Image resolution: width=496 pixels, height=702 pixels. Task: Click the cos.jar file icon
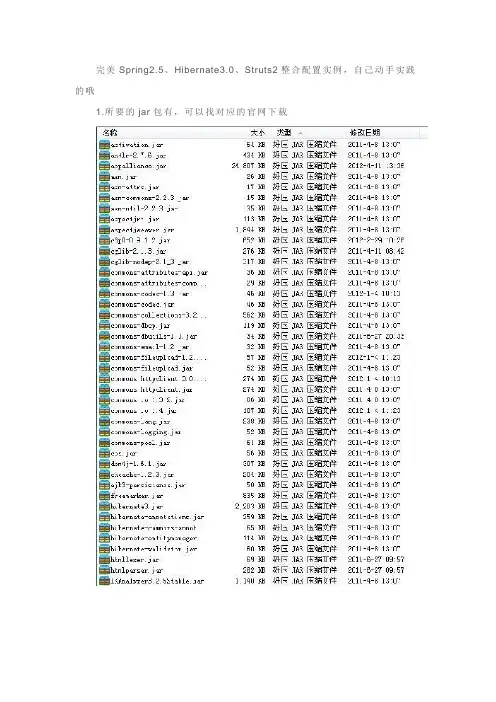point(104,453)
